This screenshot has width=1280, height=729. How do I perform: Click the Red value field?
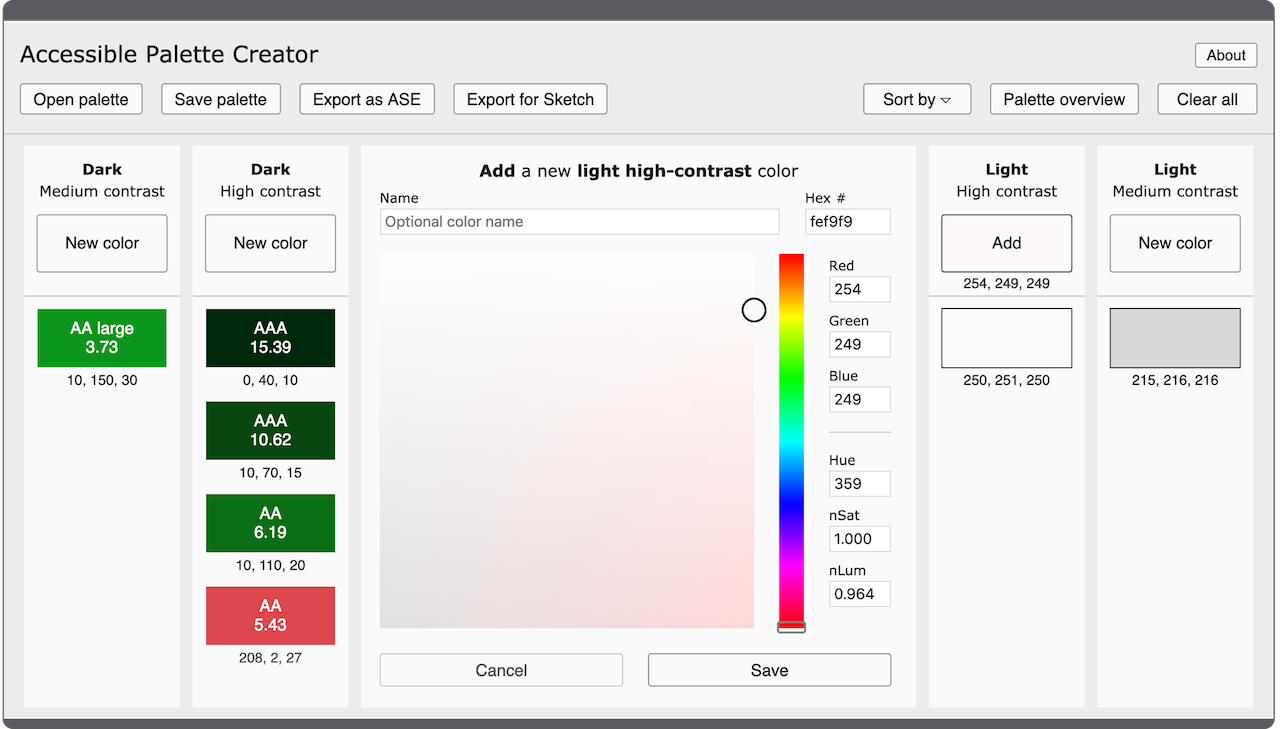point(859,289)
